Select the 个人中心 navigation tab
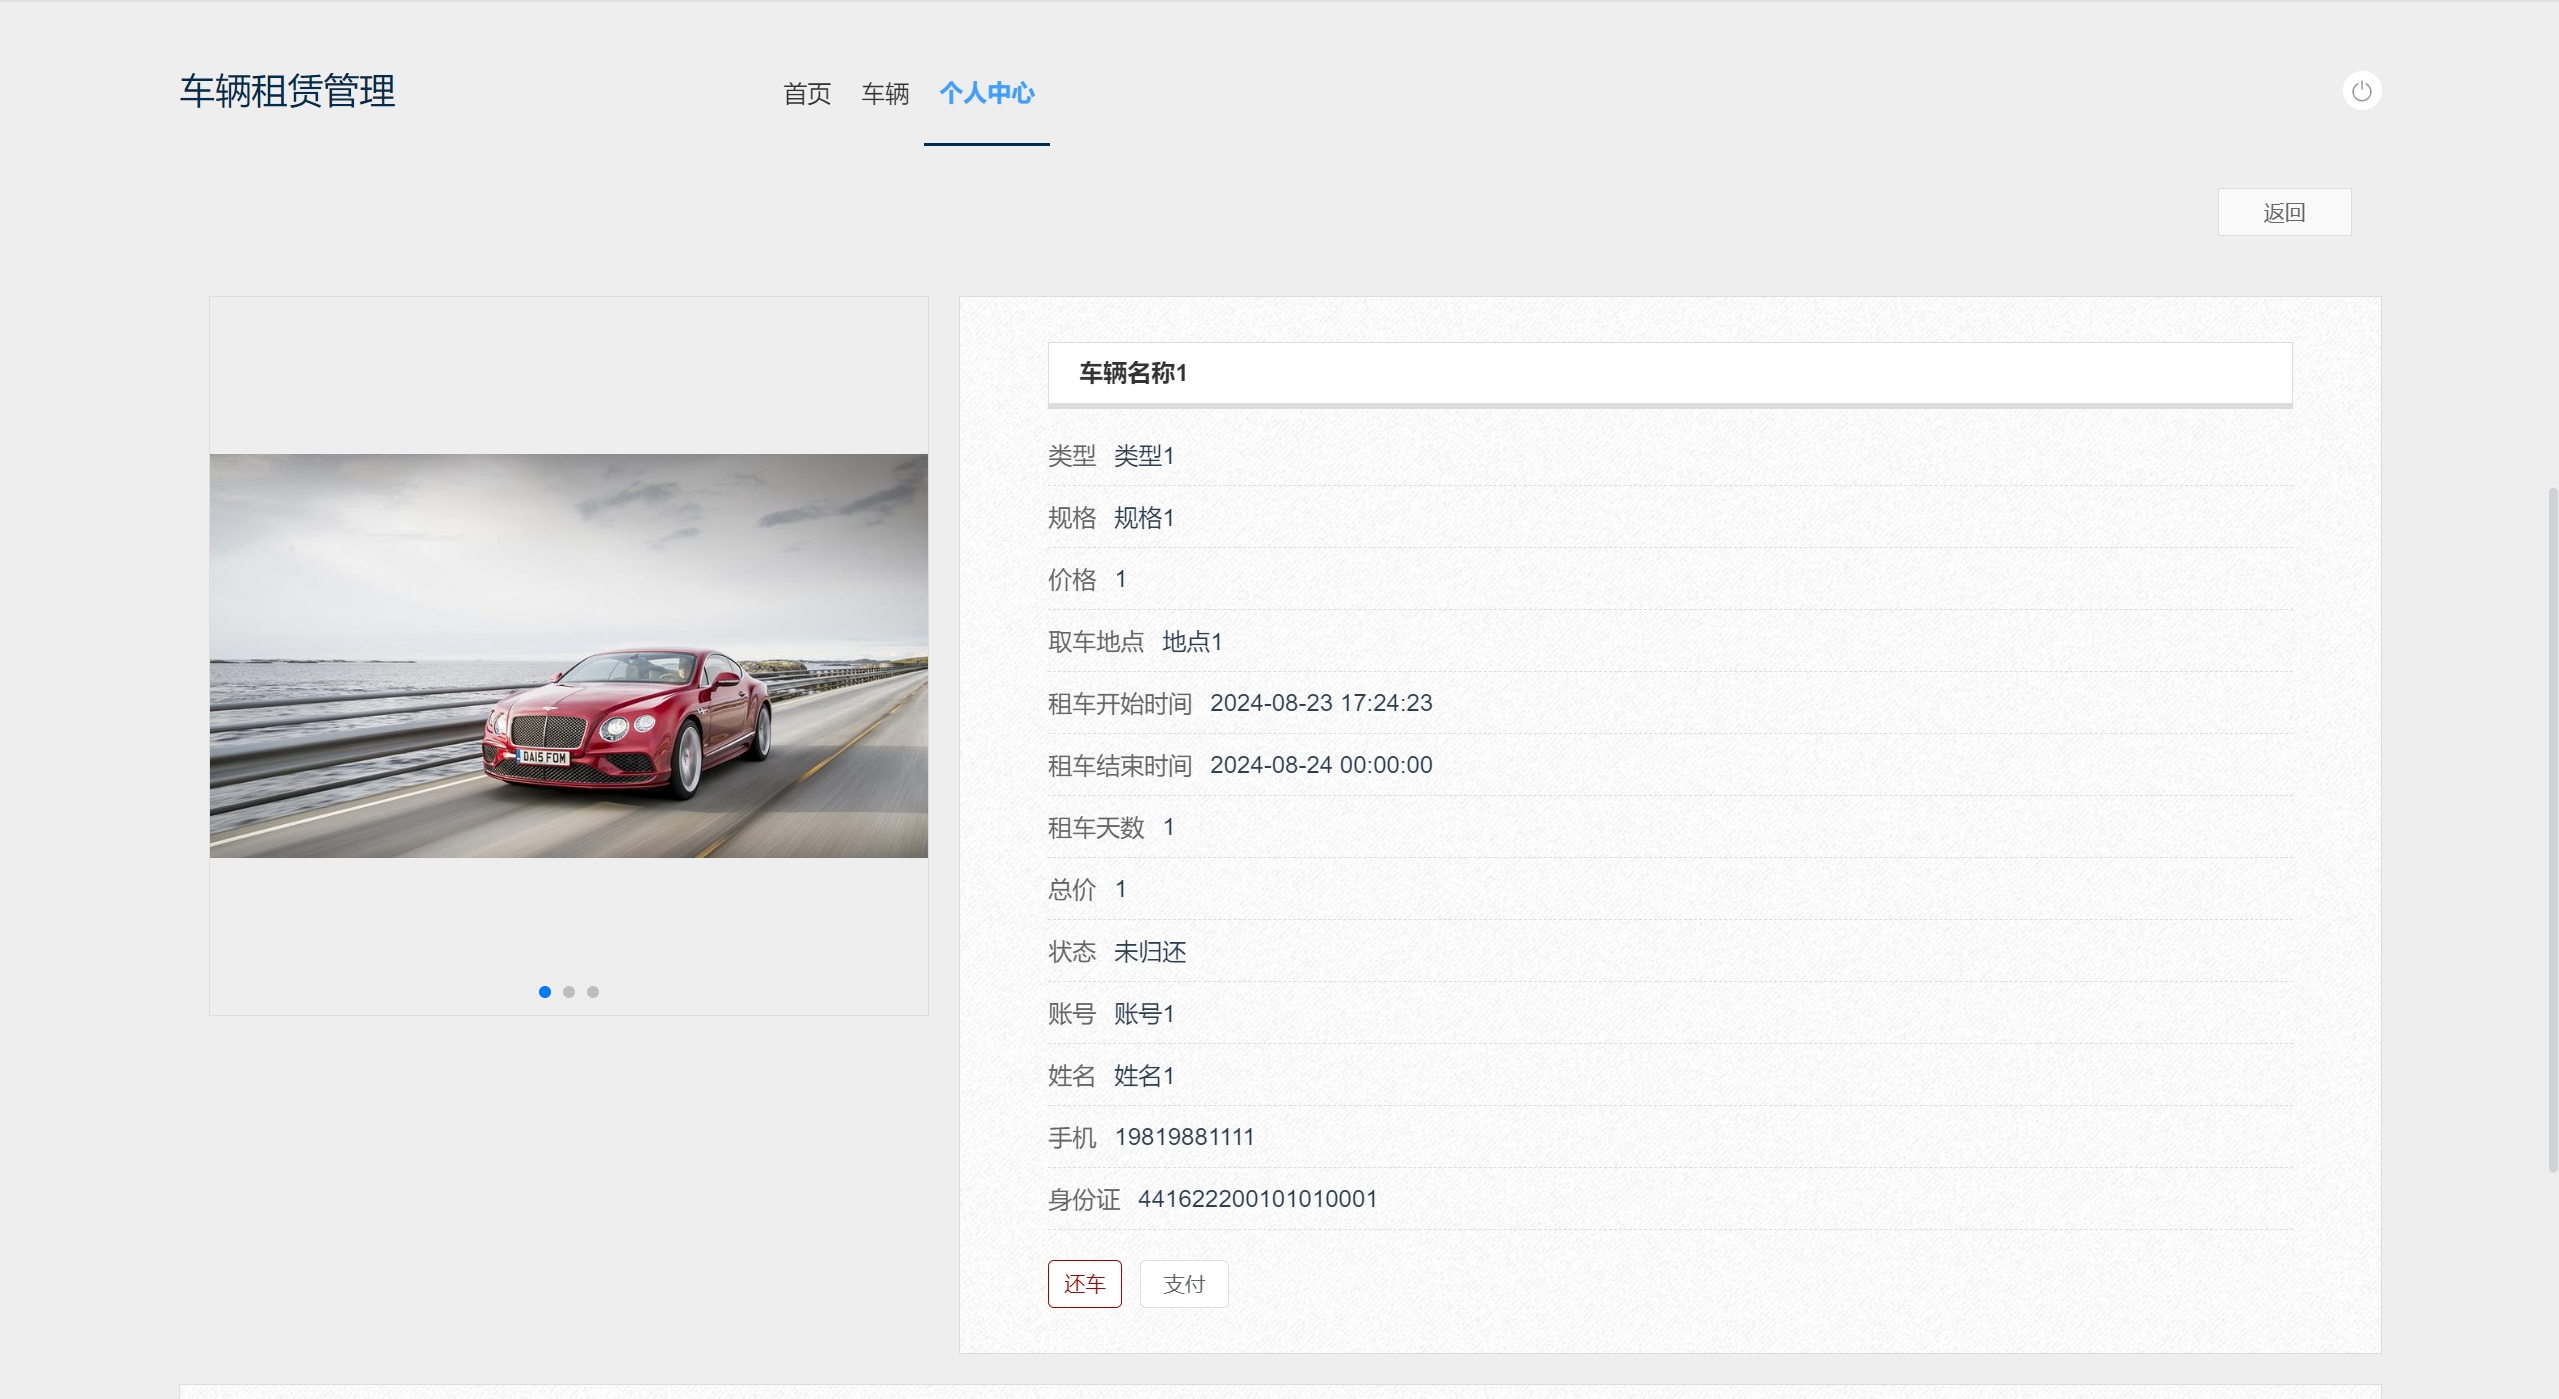This screenshot has height=1399, width=2559. 986,94
